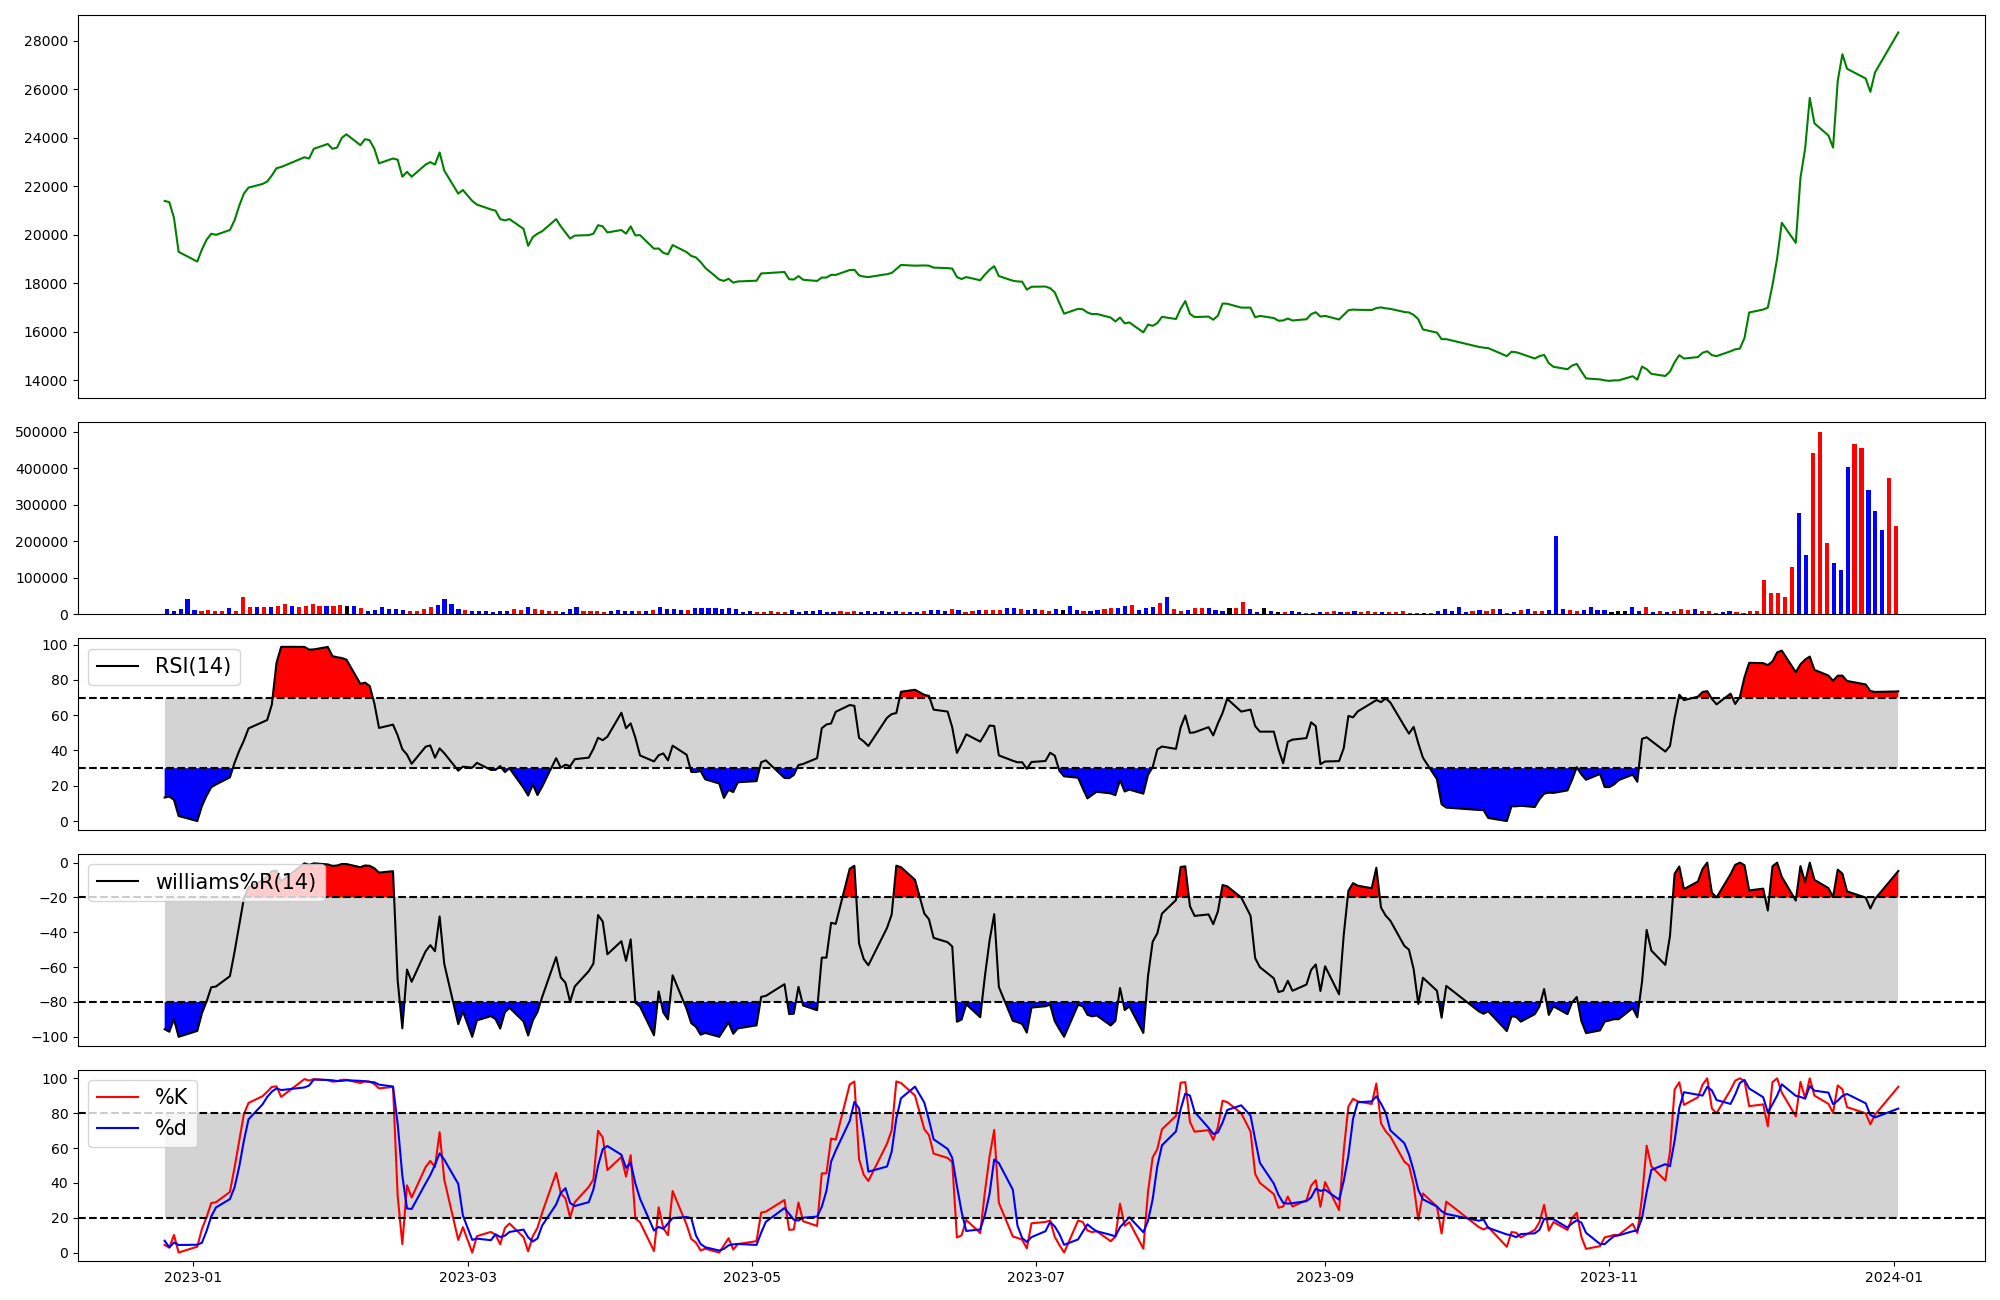Click the 2023-05 x-axis date label
Image resolution: width=2000 pixels, height=1300 pixels.
coord(751,1277)
